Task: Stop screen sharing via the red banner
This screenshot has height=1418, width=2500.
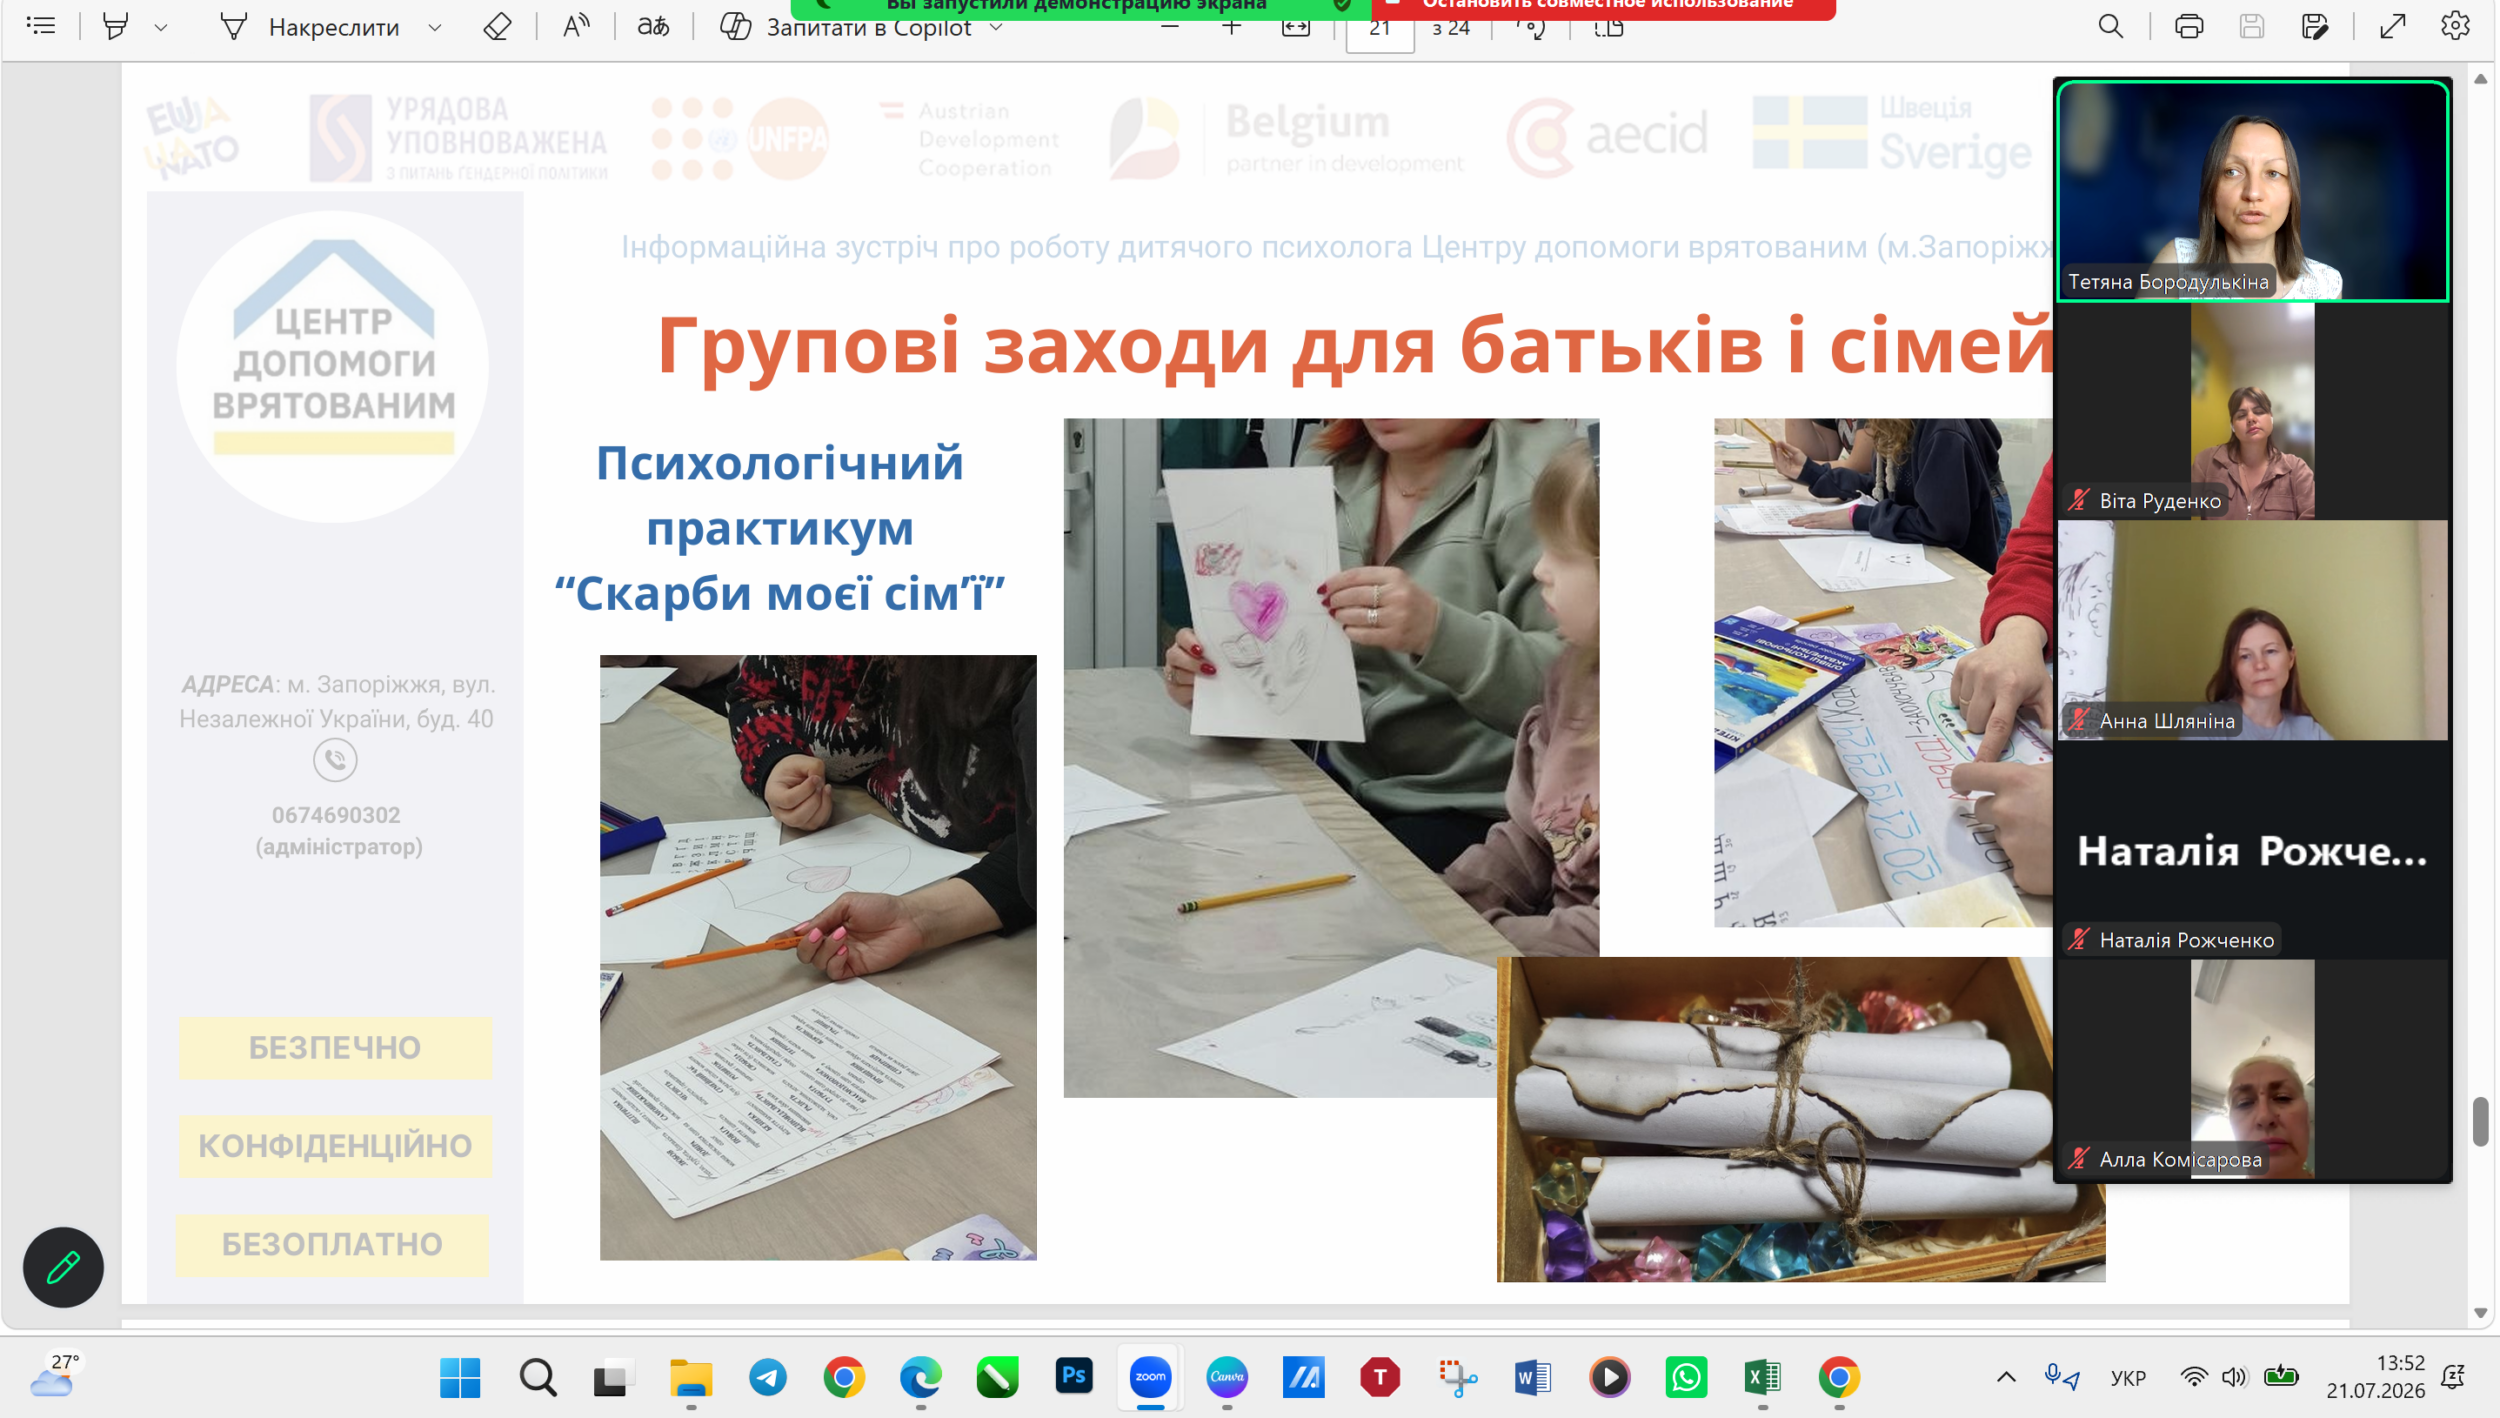Action: tap(1604, 8)
